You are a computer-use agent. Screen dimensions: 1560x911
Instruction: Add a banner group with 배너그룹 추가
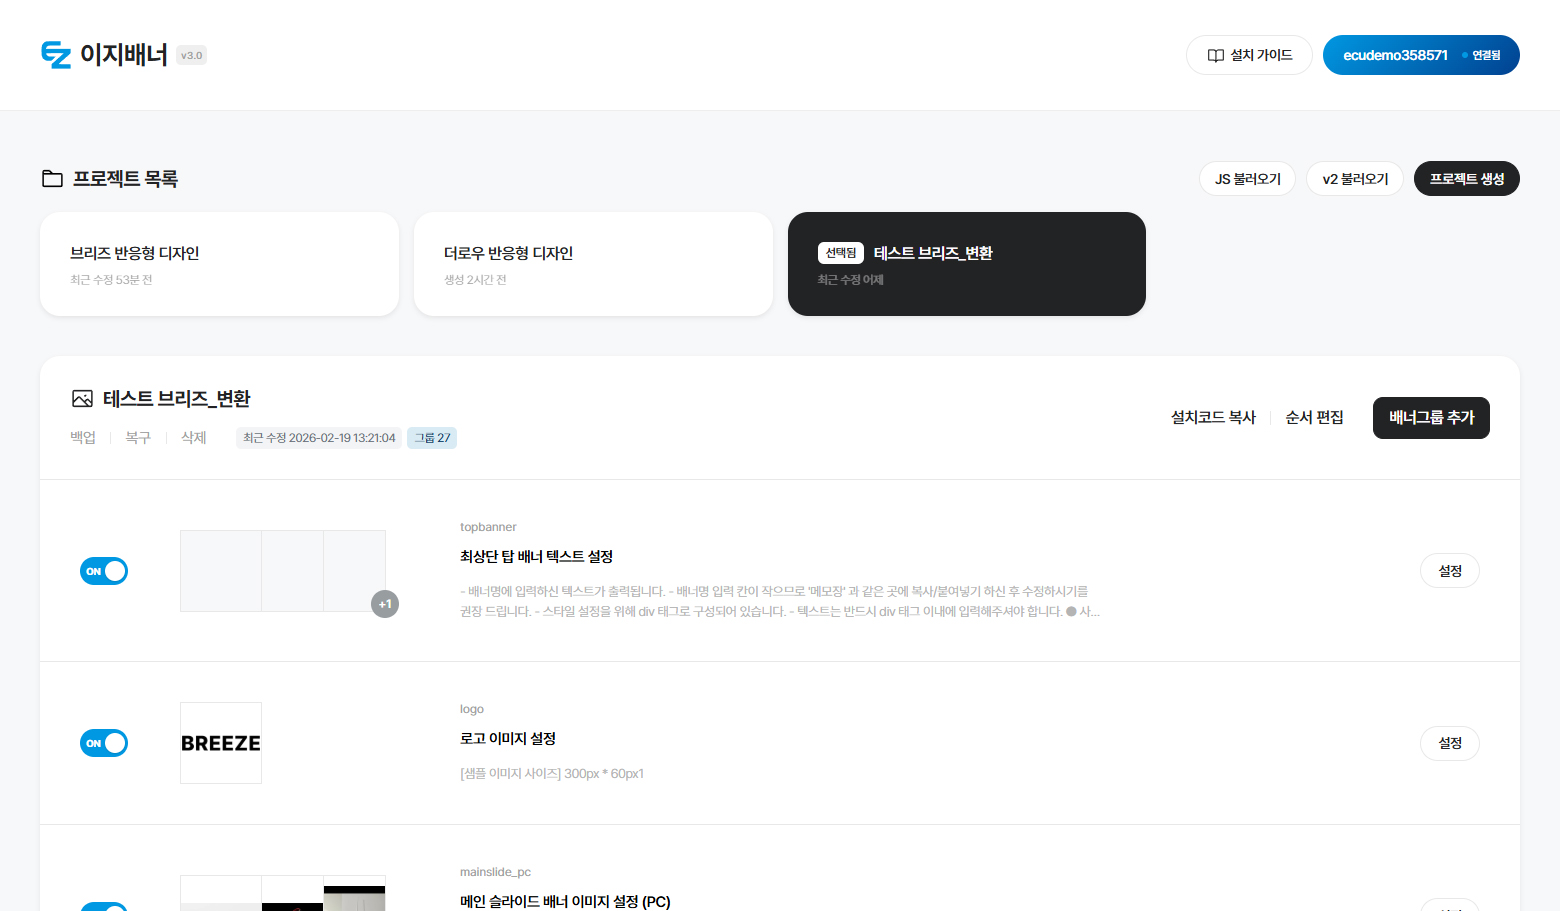(1431, 418)
